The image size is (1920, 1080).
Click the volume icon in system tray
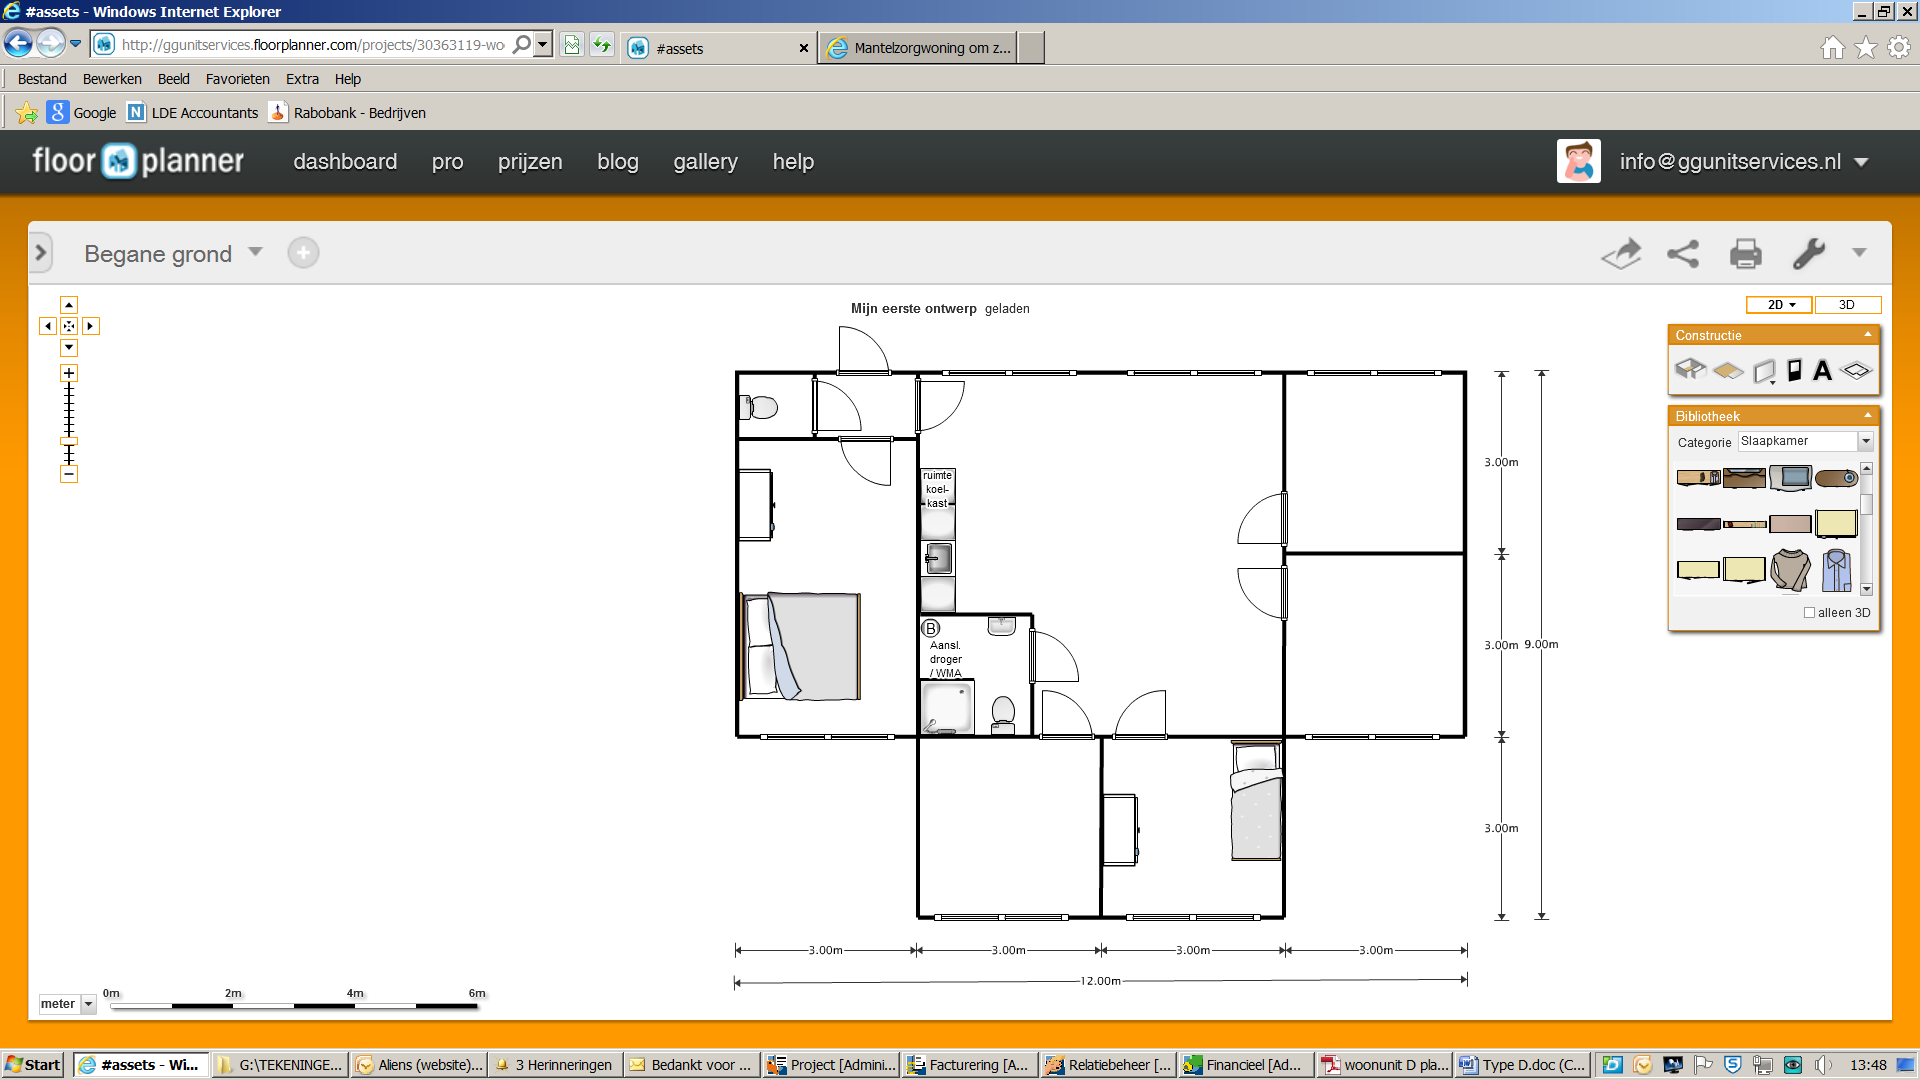tap(1822, 1065)
